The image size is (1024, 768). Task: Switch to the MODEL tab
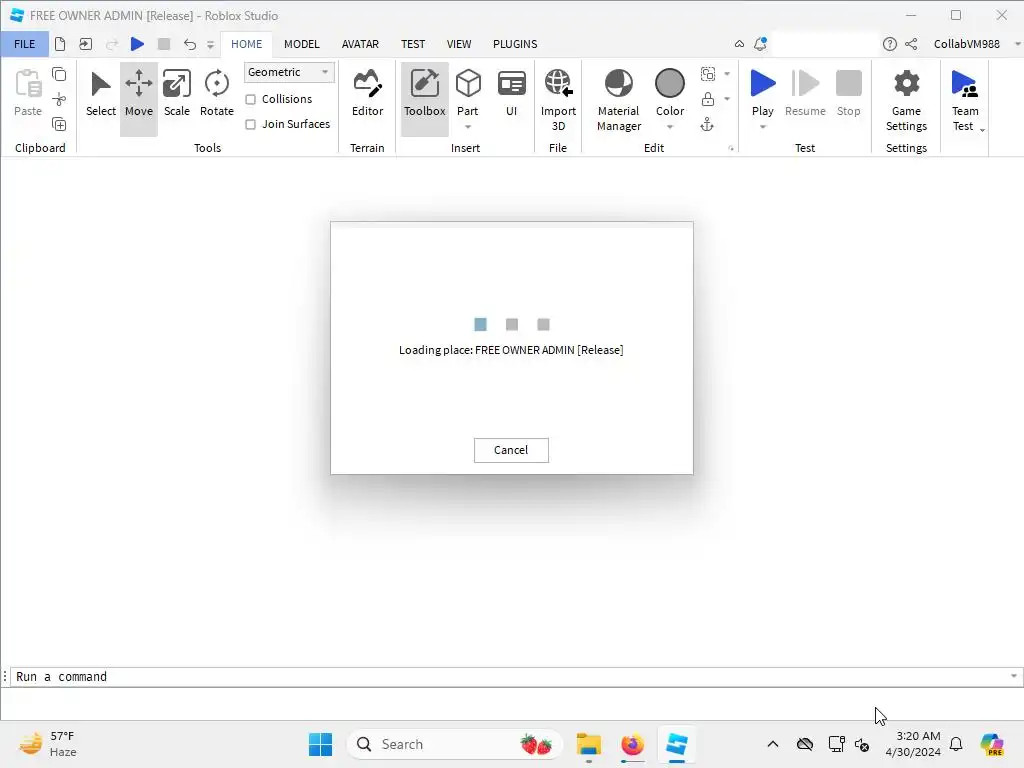pyautogui.click(x=302, y=44)
